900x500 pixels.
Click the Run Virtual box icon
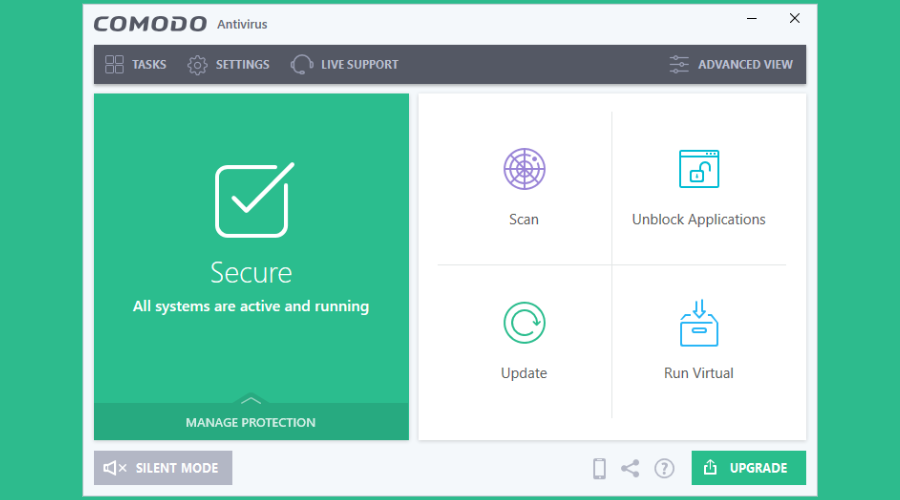699,323
